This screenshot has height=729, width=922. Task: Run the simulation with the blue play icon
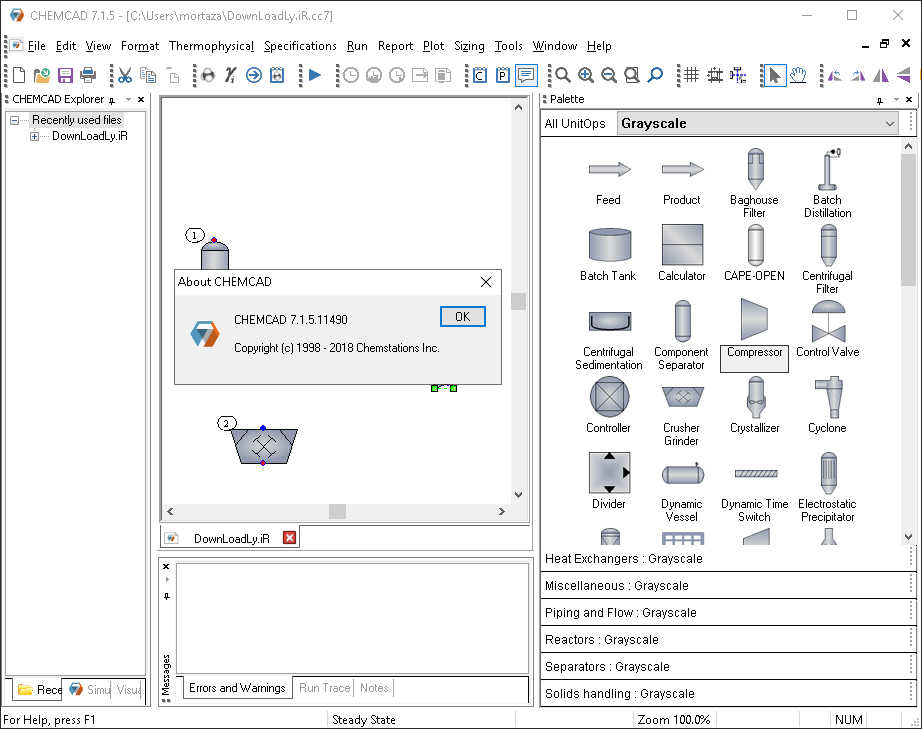point(313,75)
